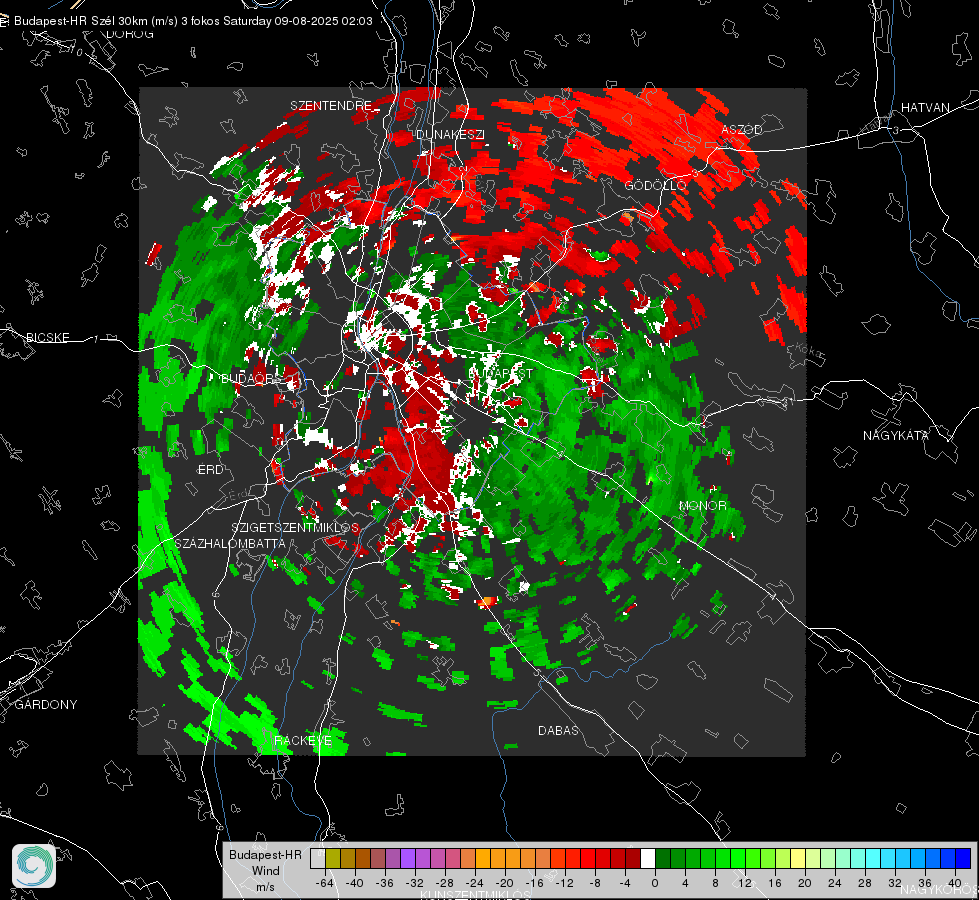Click the GÖDÖLLŐ town label
979x900 pixels.
[x=655, y=185]
